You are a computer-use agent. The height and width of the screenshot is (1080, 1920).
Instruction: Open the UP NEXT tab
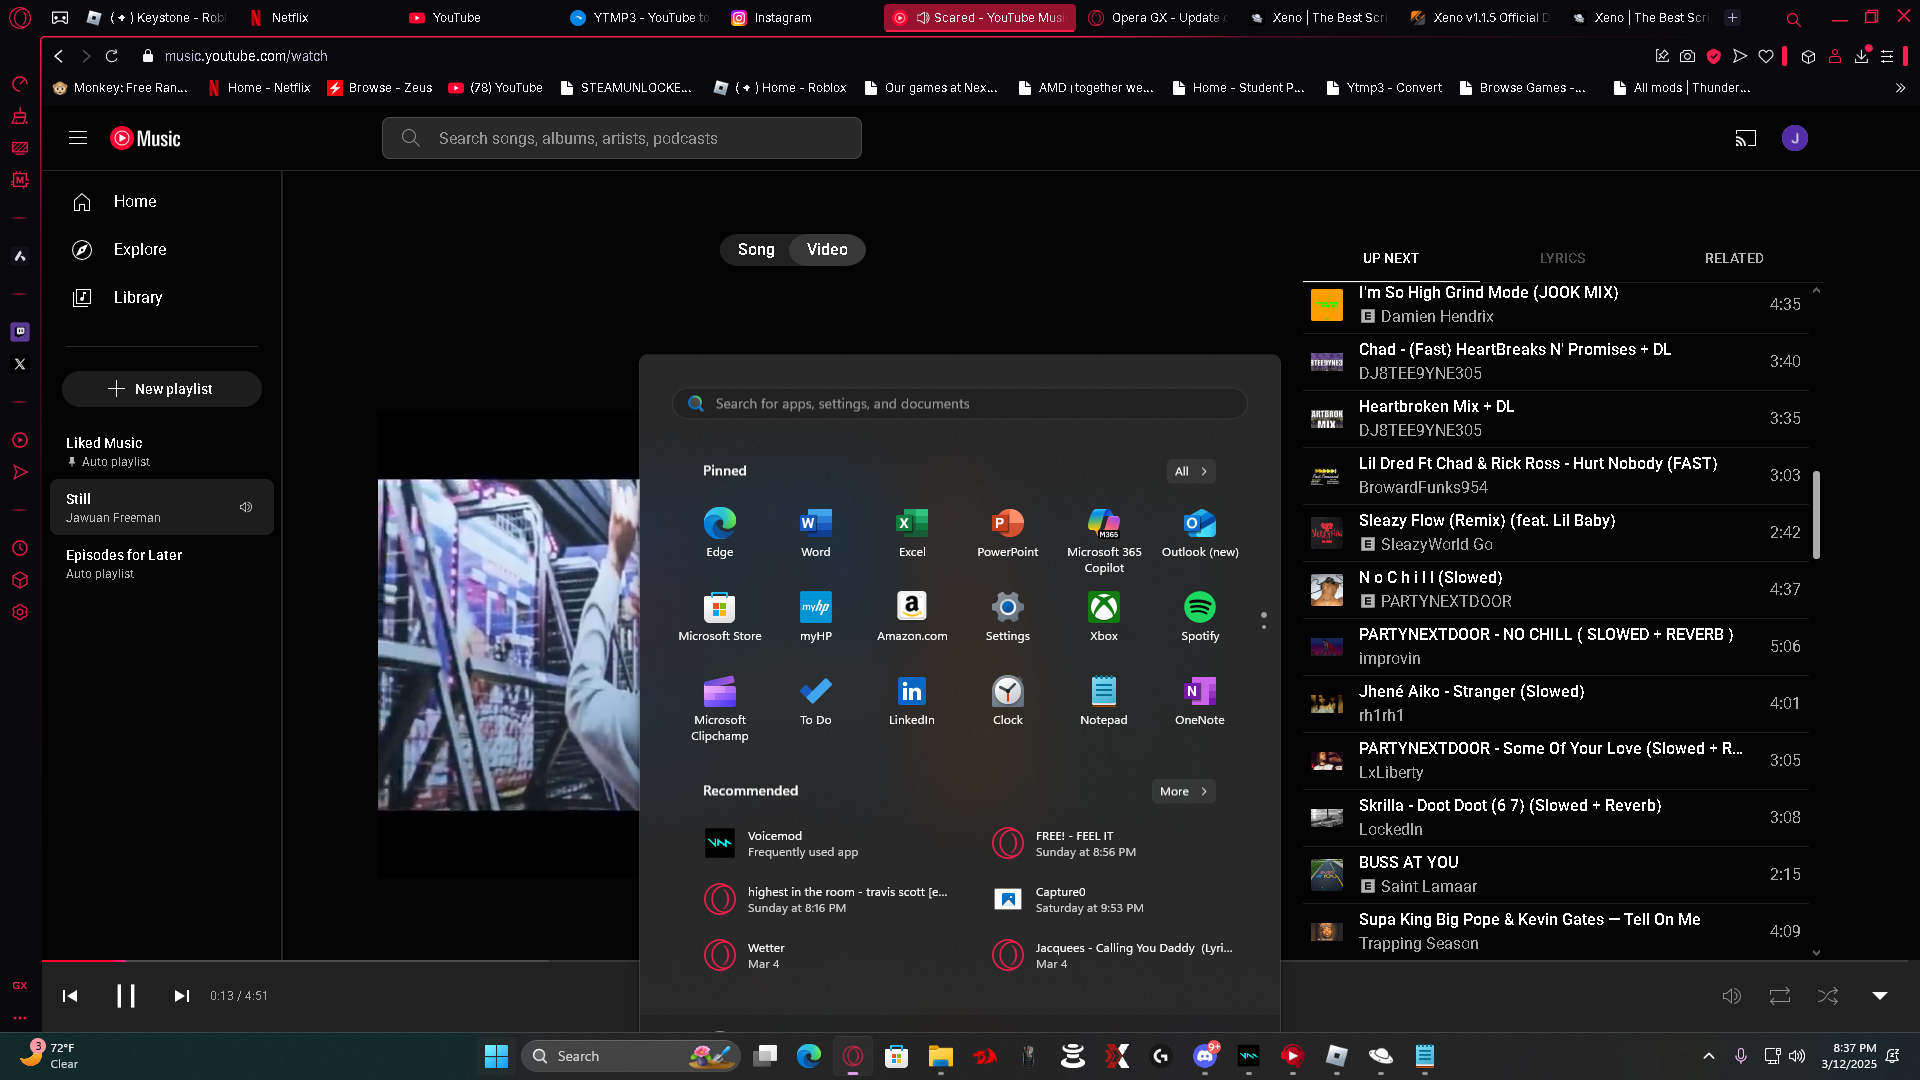coord(1390,258)
